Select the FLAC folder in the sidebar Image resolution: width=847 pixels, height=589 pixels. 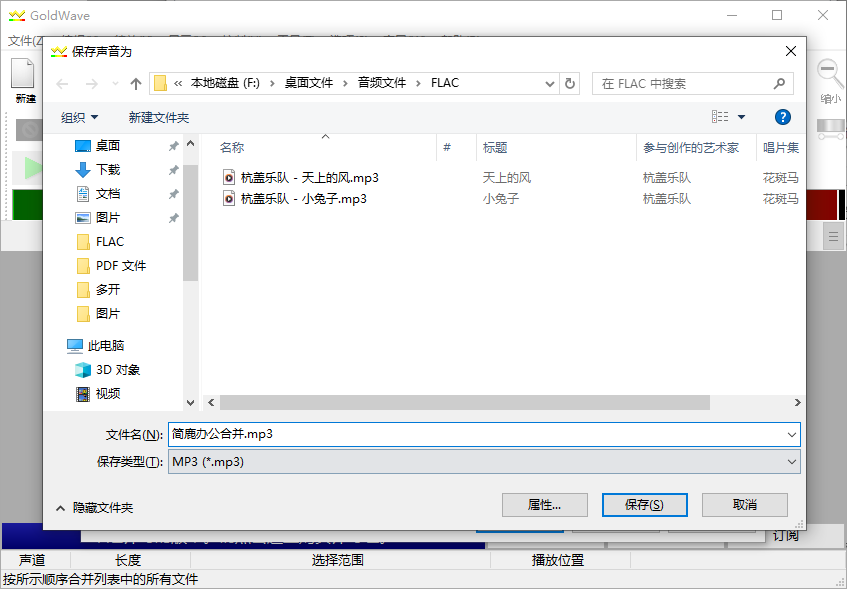click(110, 241)
